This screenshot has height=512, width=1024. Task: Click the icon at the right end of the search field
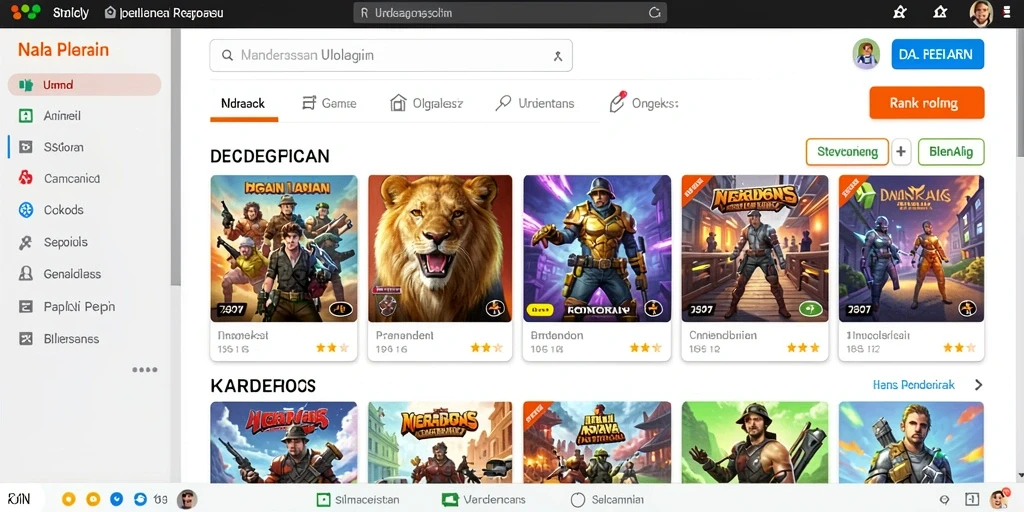(558, 56)
